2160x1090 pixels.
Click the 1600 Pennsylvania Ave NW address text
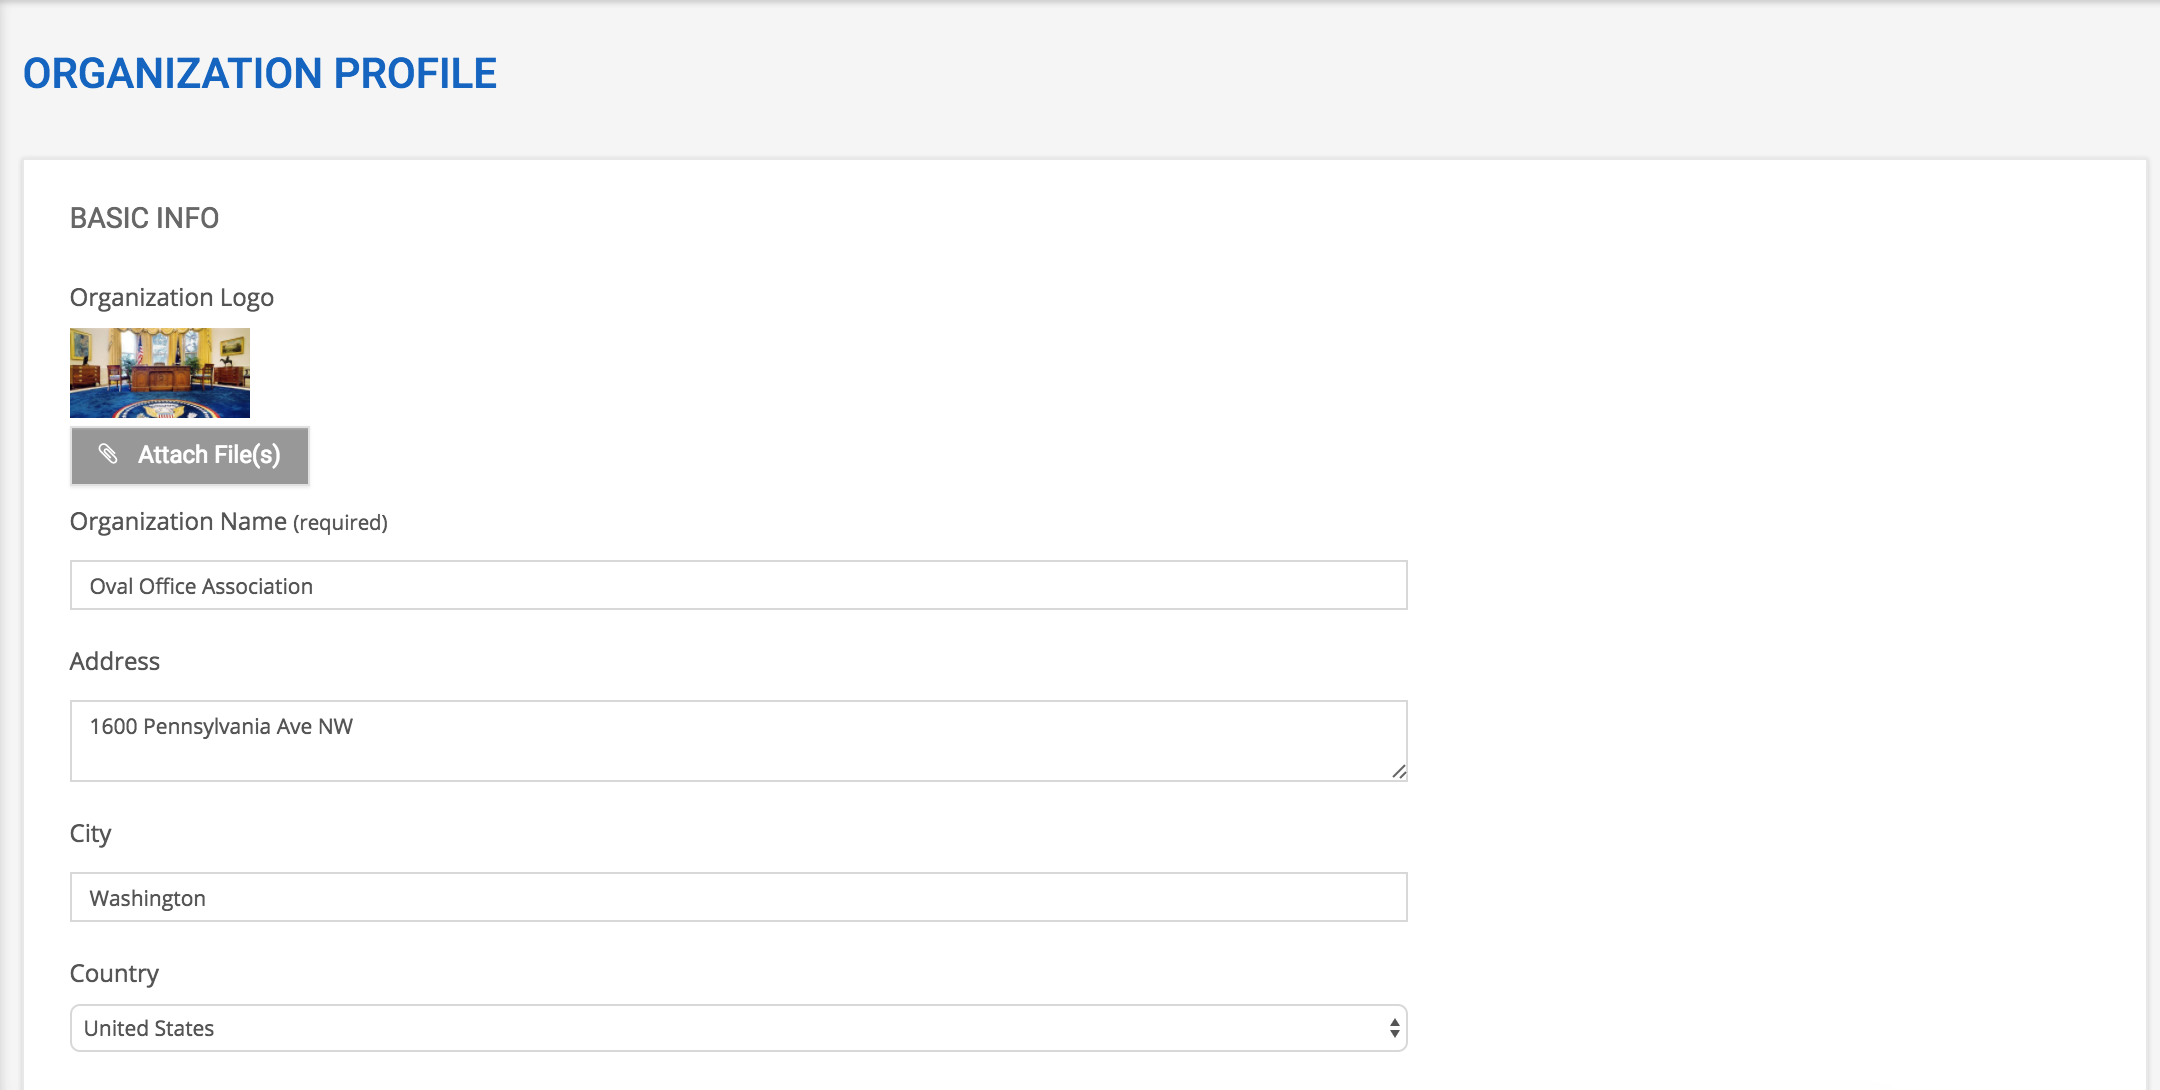221,726
